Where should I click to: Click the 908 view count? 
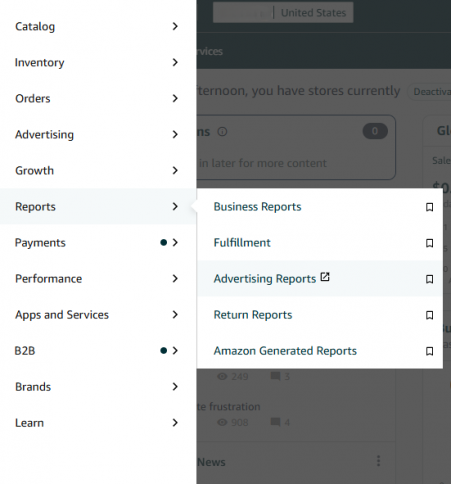pos(240,423)
